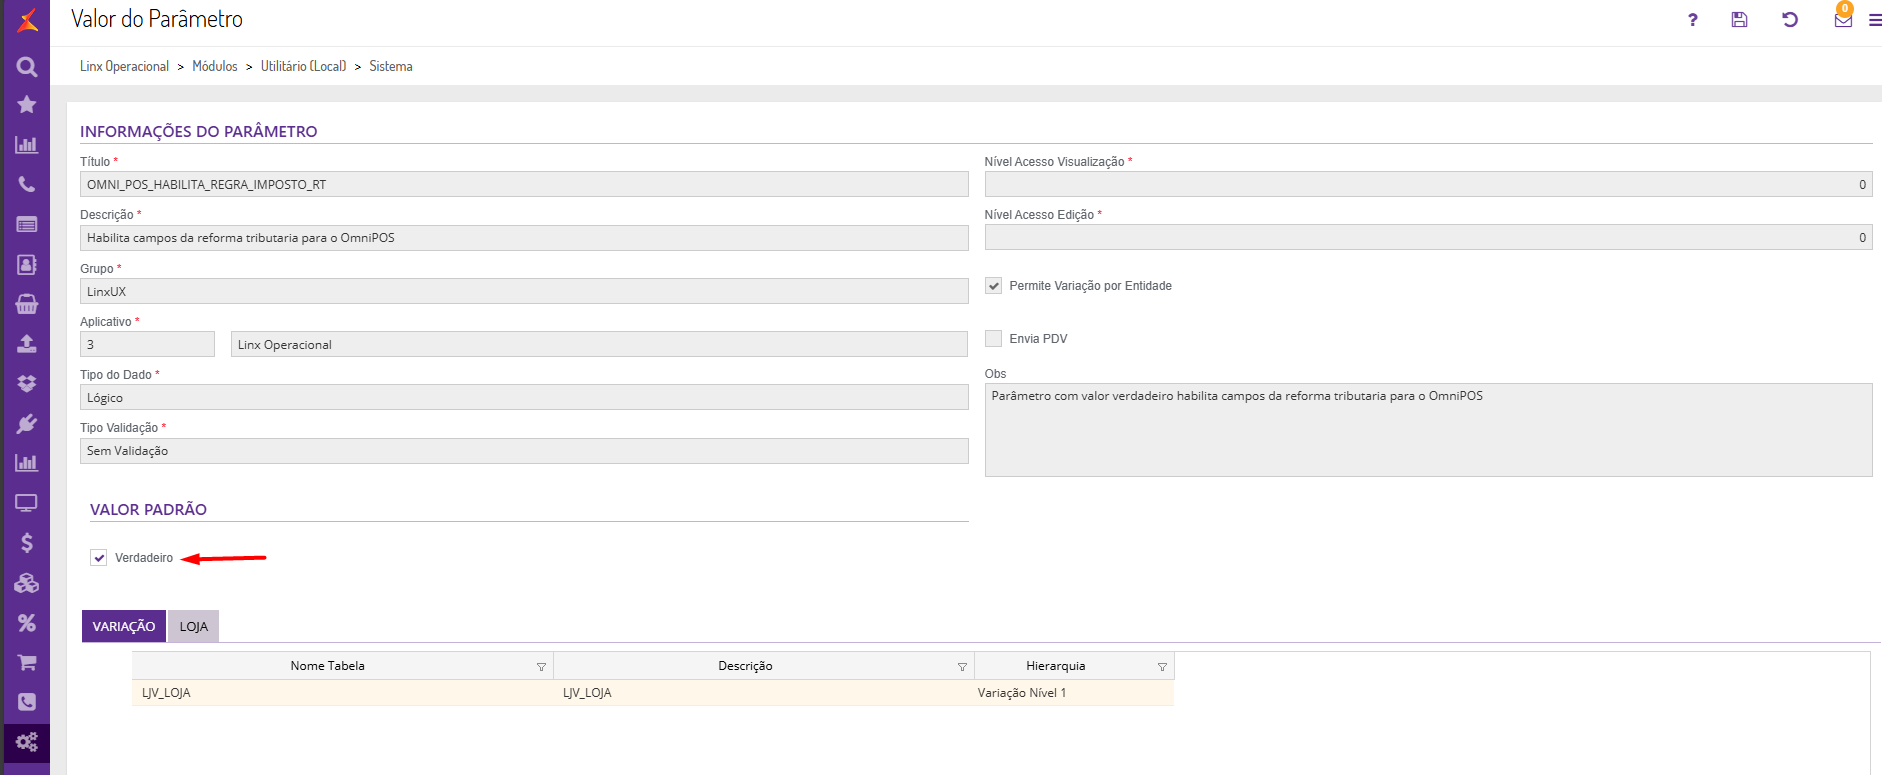Image resolution: width=1882 pixels, height=775 pixels.
Task: Open the help question mark icon
Action: (1692, 20)
